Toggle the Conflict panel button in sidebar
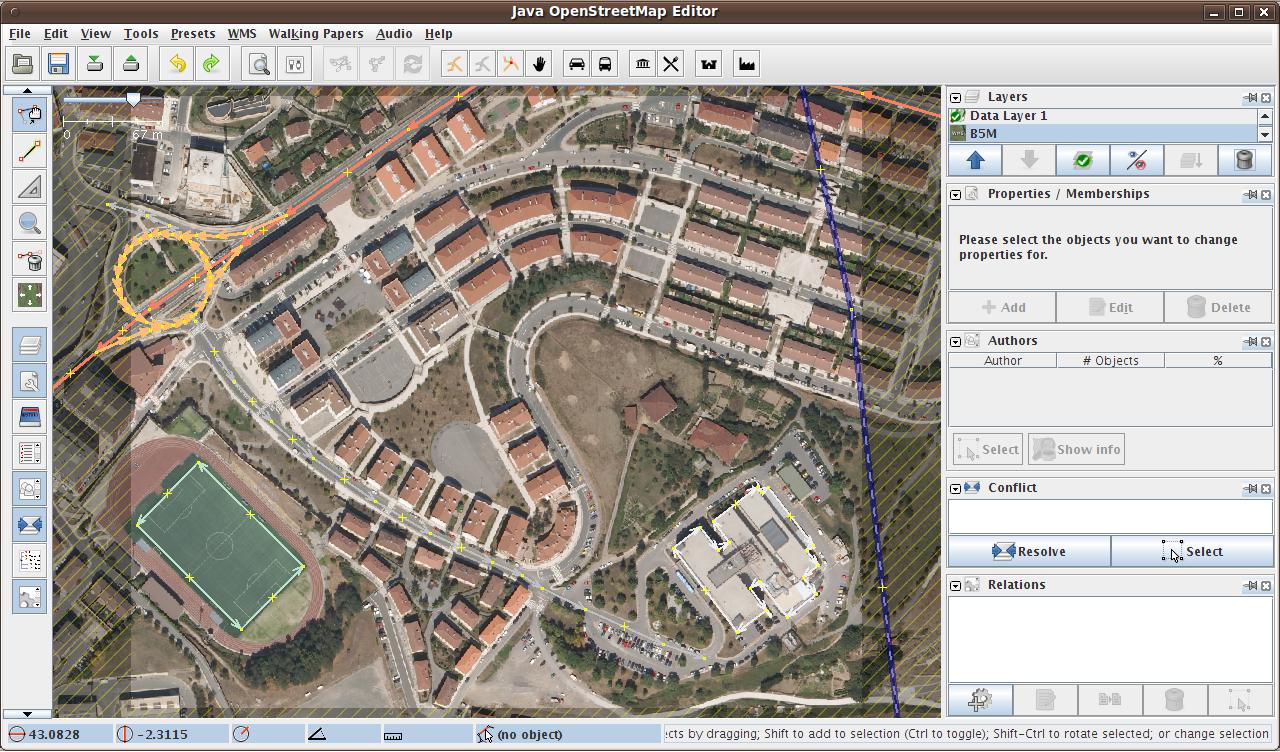The image size is (1280, 752). [30, 524]
